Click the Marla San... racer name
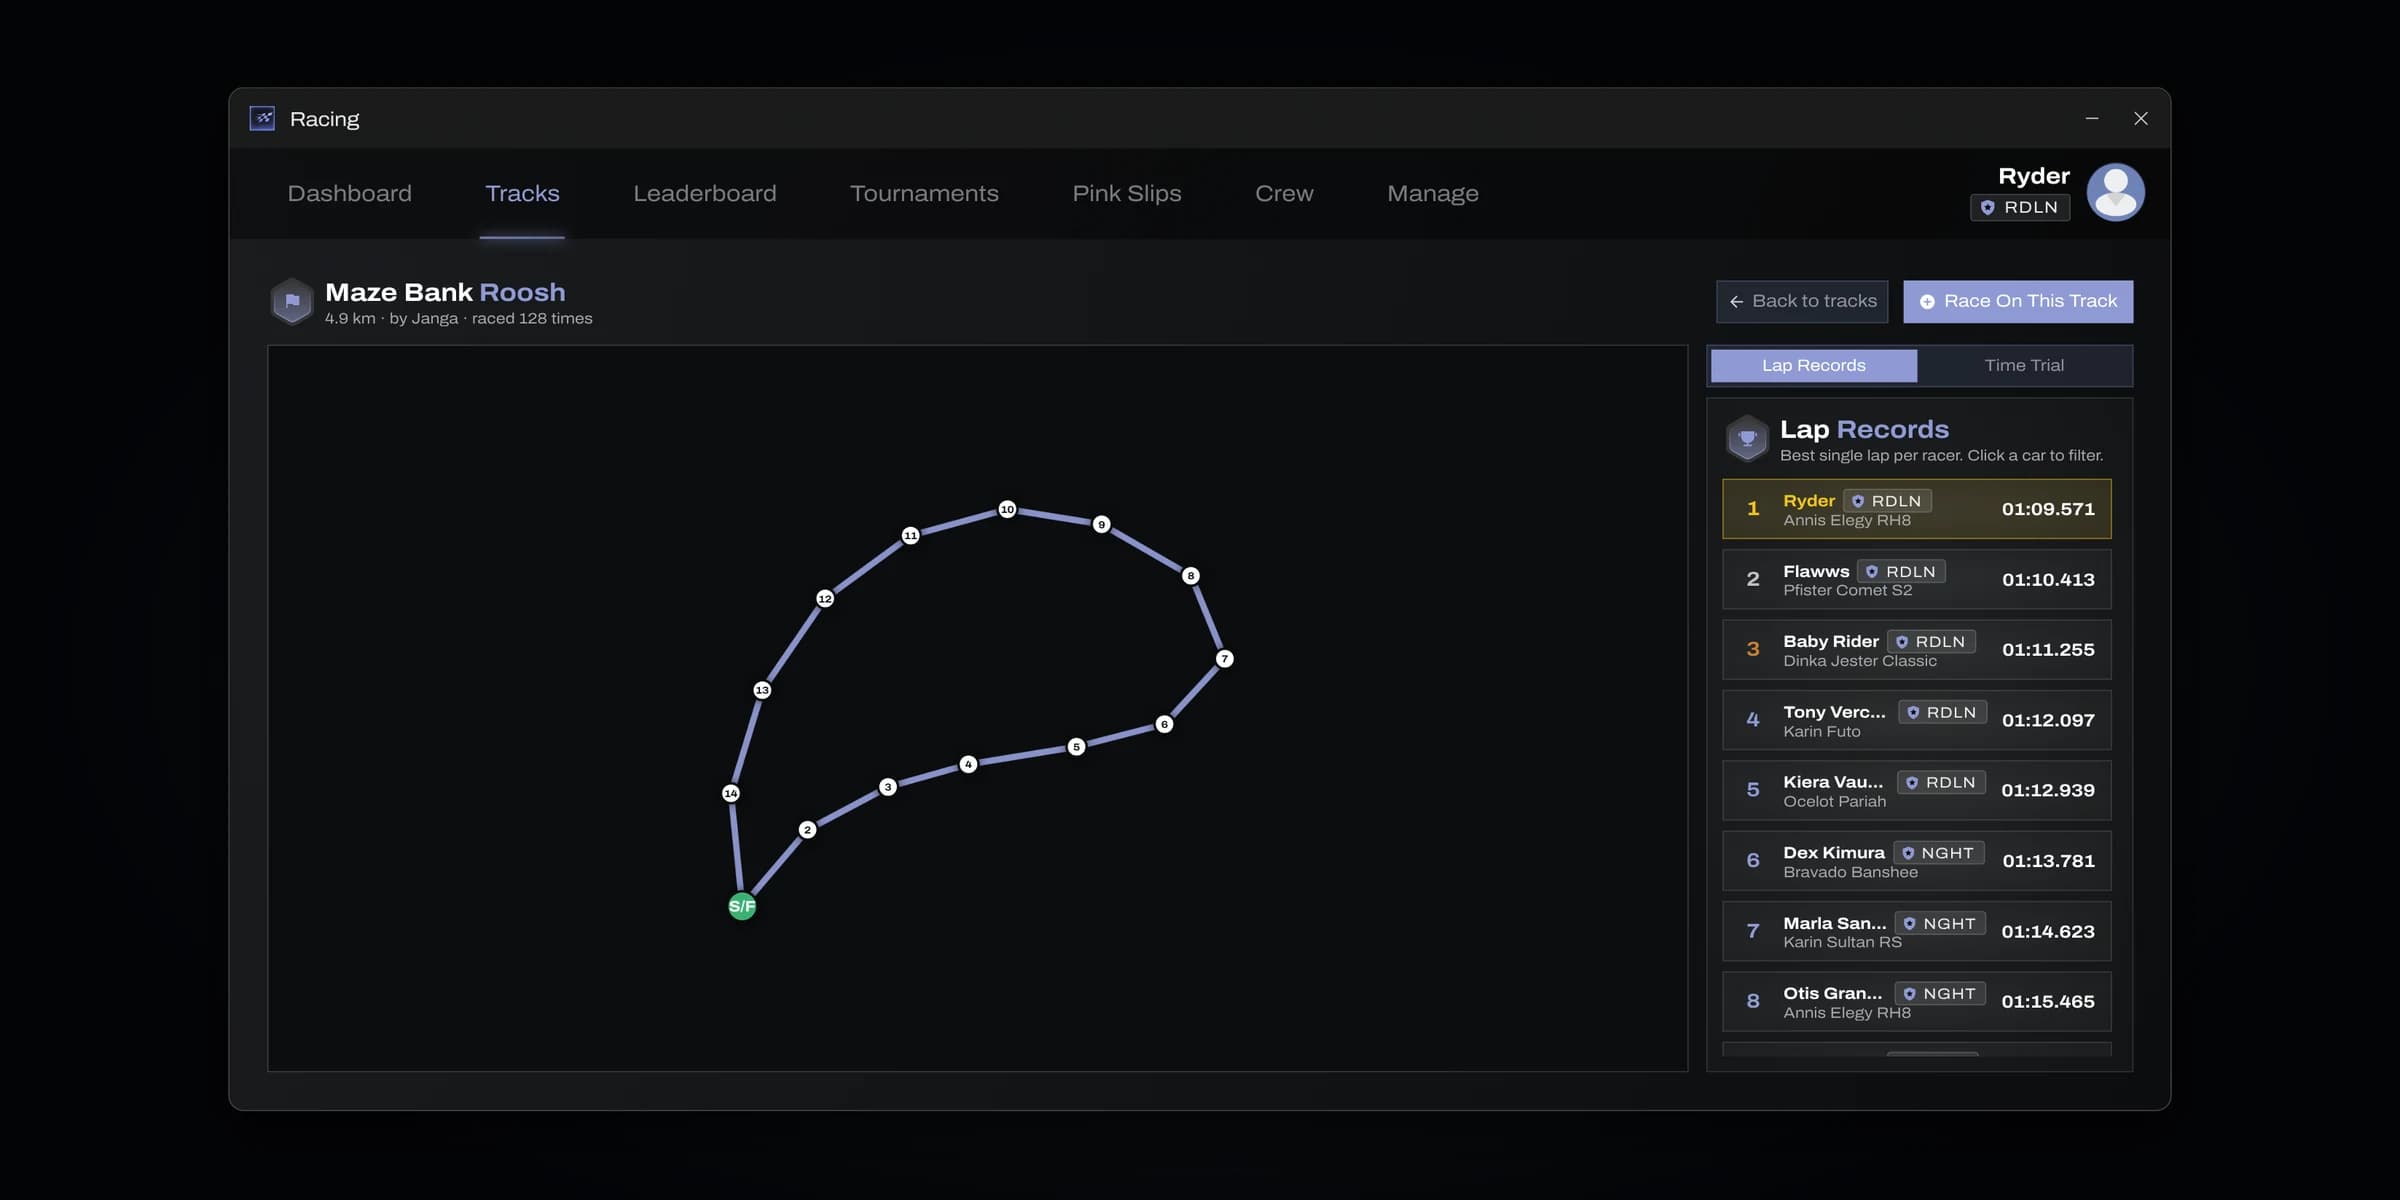2400x1200 pixels. point(1835,923)
